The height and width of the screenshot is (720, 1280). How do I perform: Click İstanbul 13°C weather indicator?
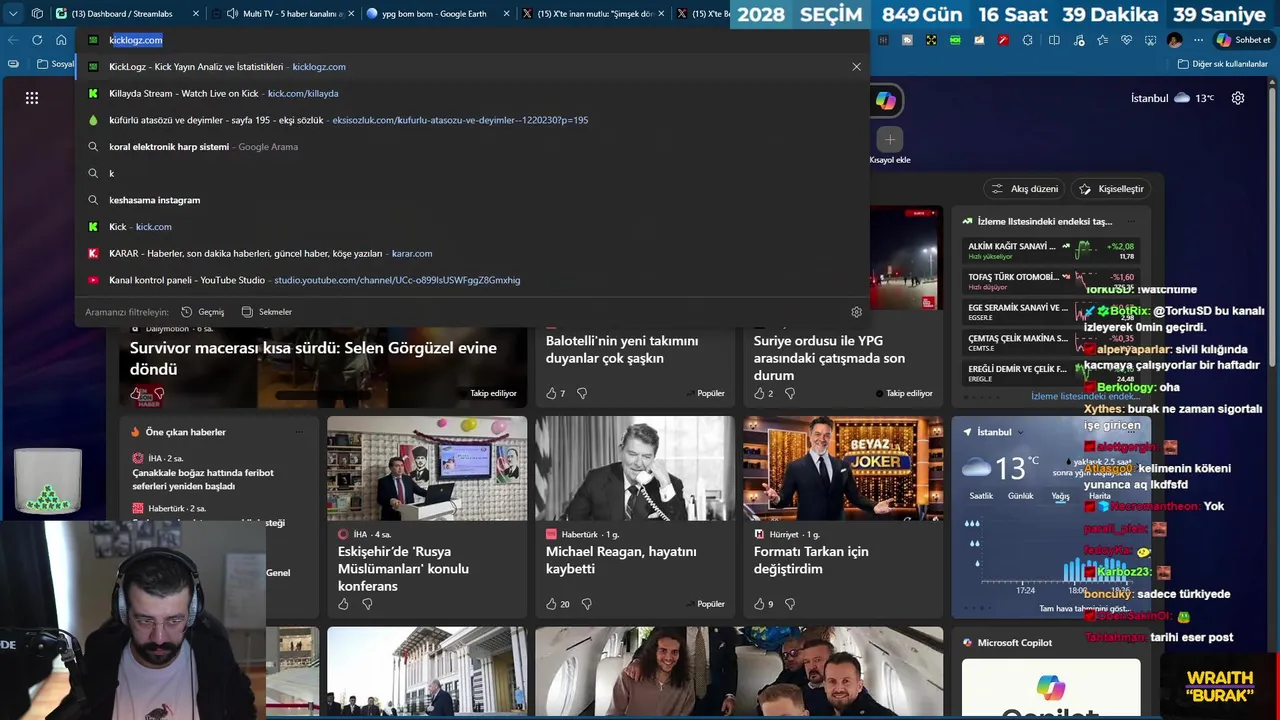coord(1172,98)
